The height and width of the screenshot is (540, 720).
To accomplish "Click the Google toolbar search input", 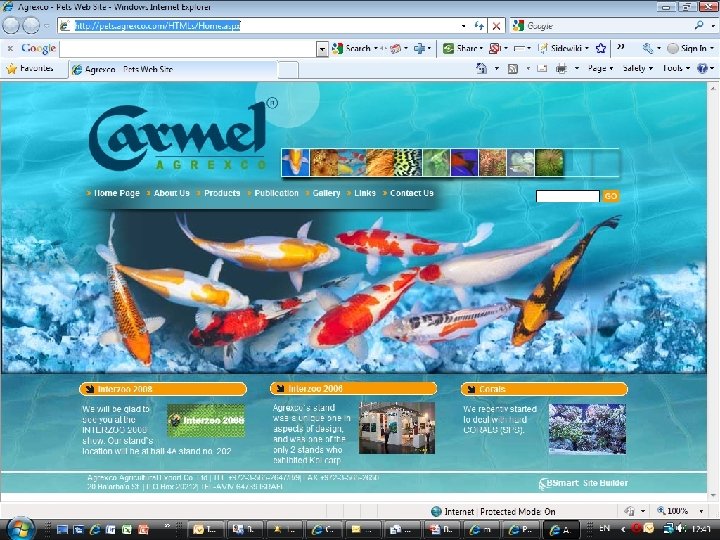I will 188,49.
